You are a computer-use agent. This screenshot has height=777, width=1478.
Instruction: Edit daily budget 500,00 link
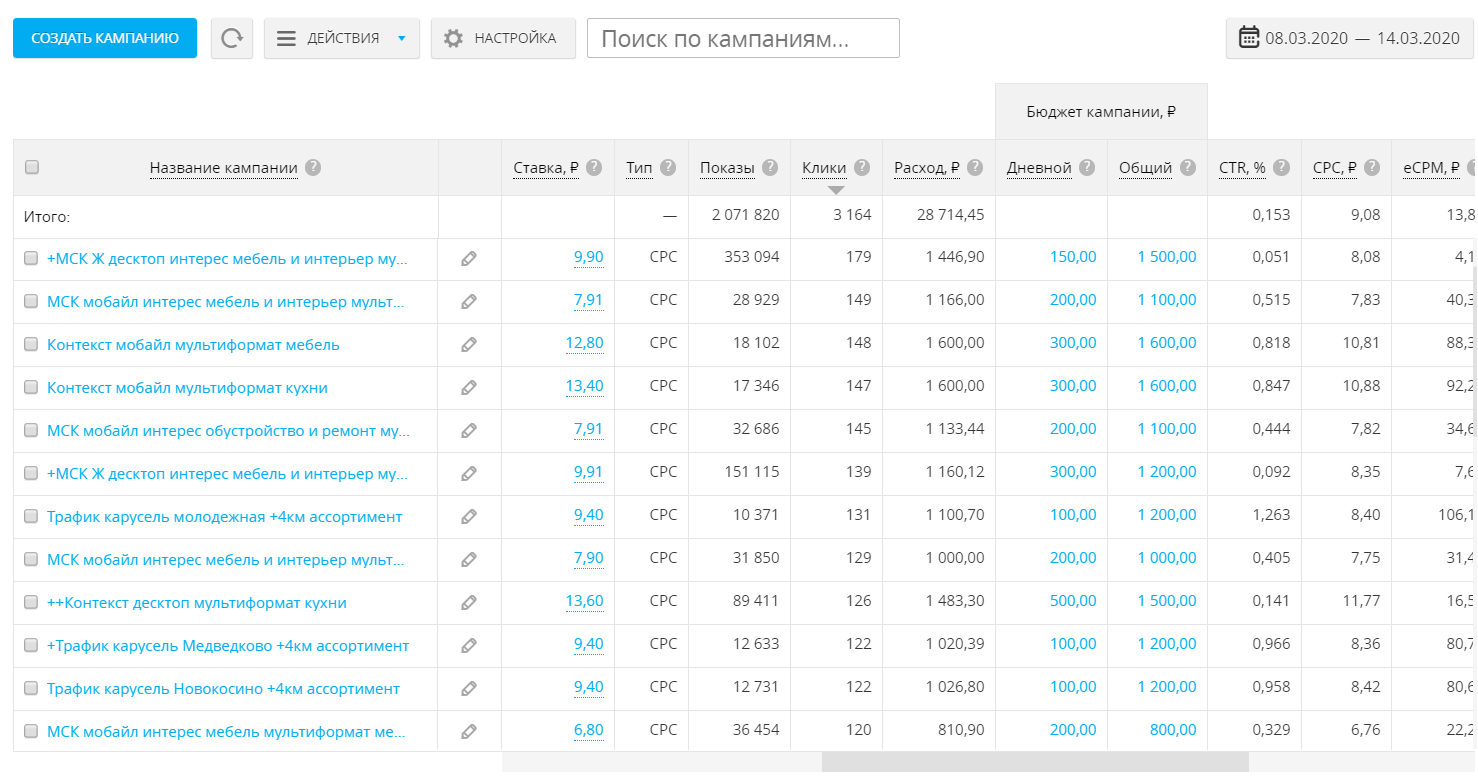[1073, 601]
